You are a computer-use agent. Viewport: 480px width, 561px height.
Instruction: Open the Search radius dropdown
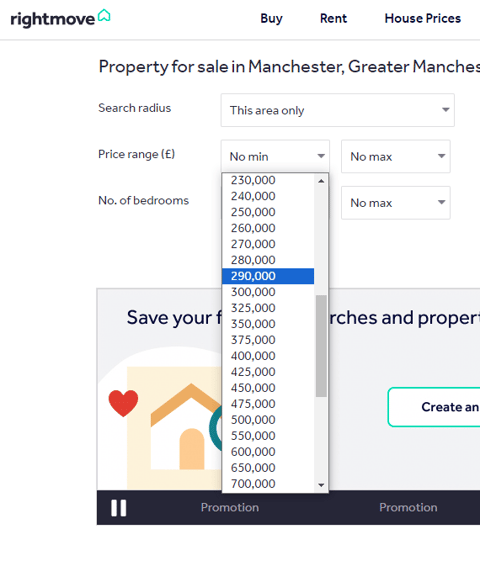click(338, 110)
